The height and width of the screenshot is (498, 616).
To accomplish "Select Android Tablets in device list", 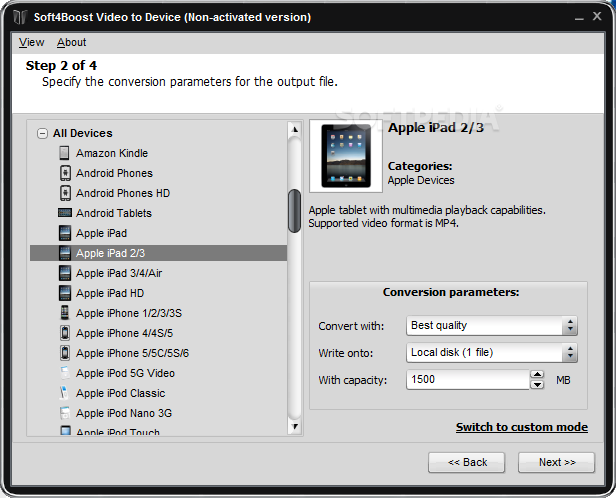I will (114, 213).
